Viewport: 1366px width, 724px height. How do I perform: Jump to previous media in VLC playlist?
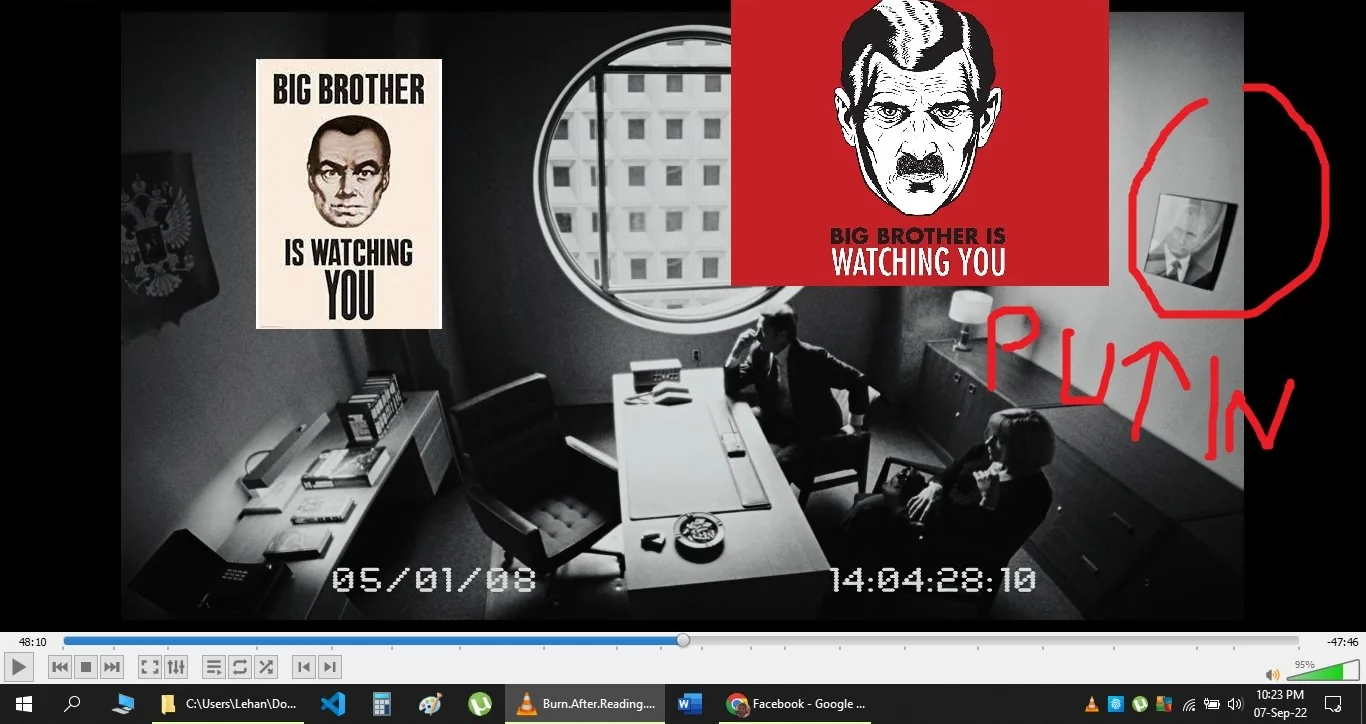tap(60, 667)
